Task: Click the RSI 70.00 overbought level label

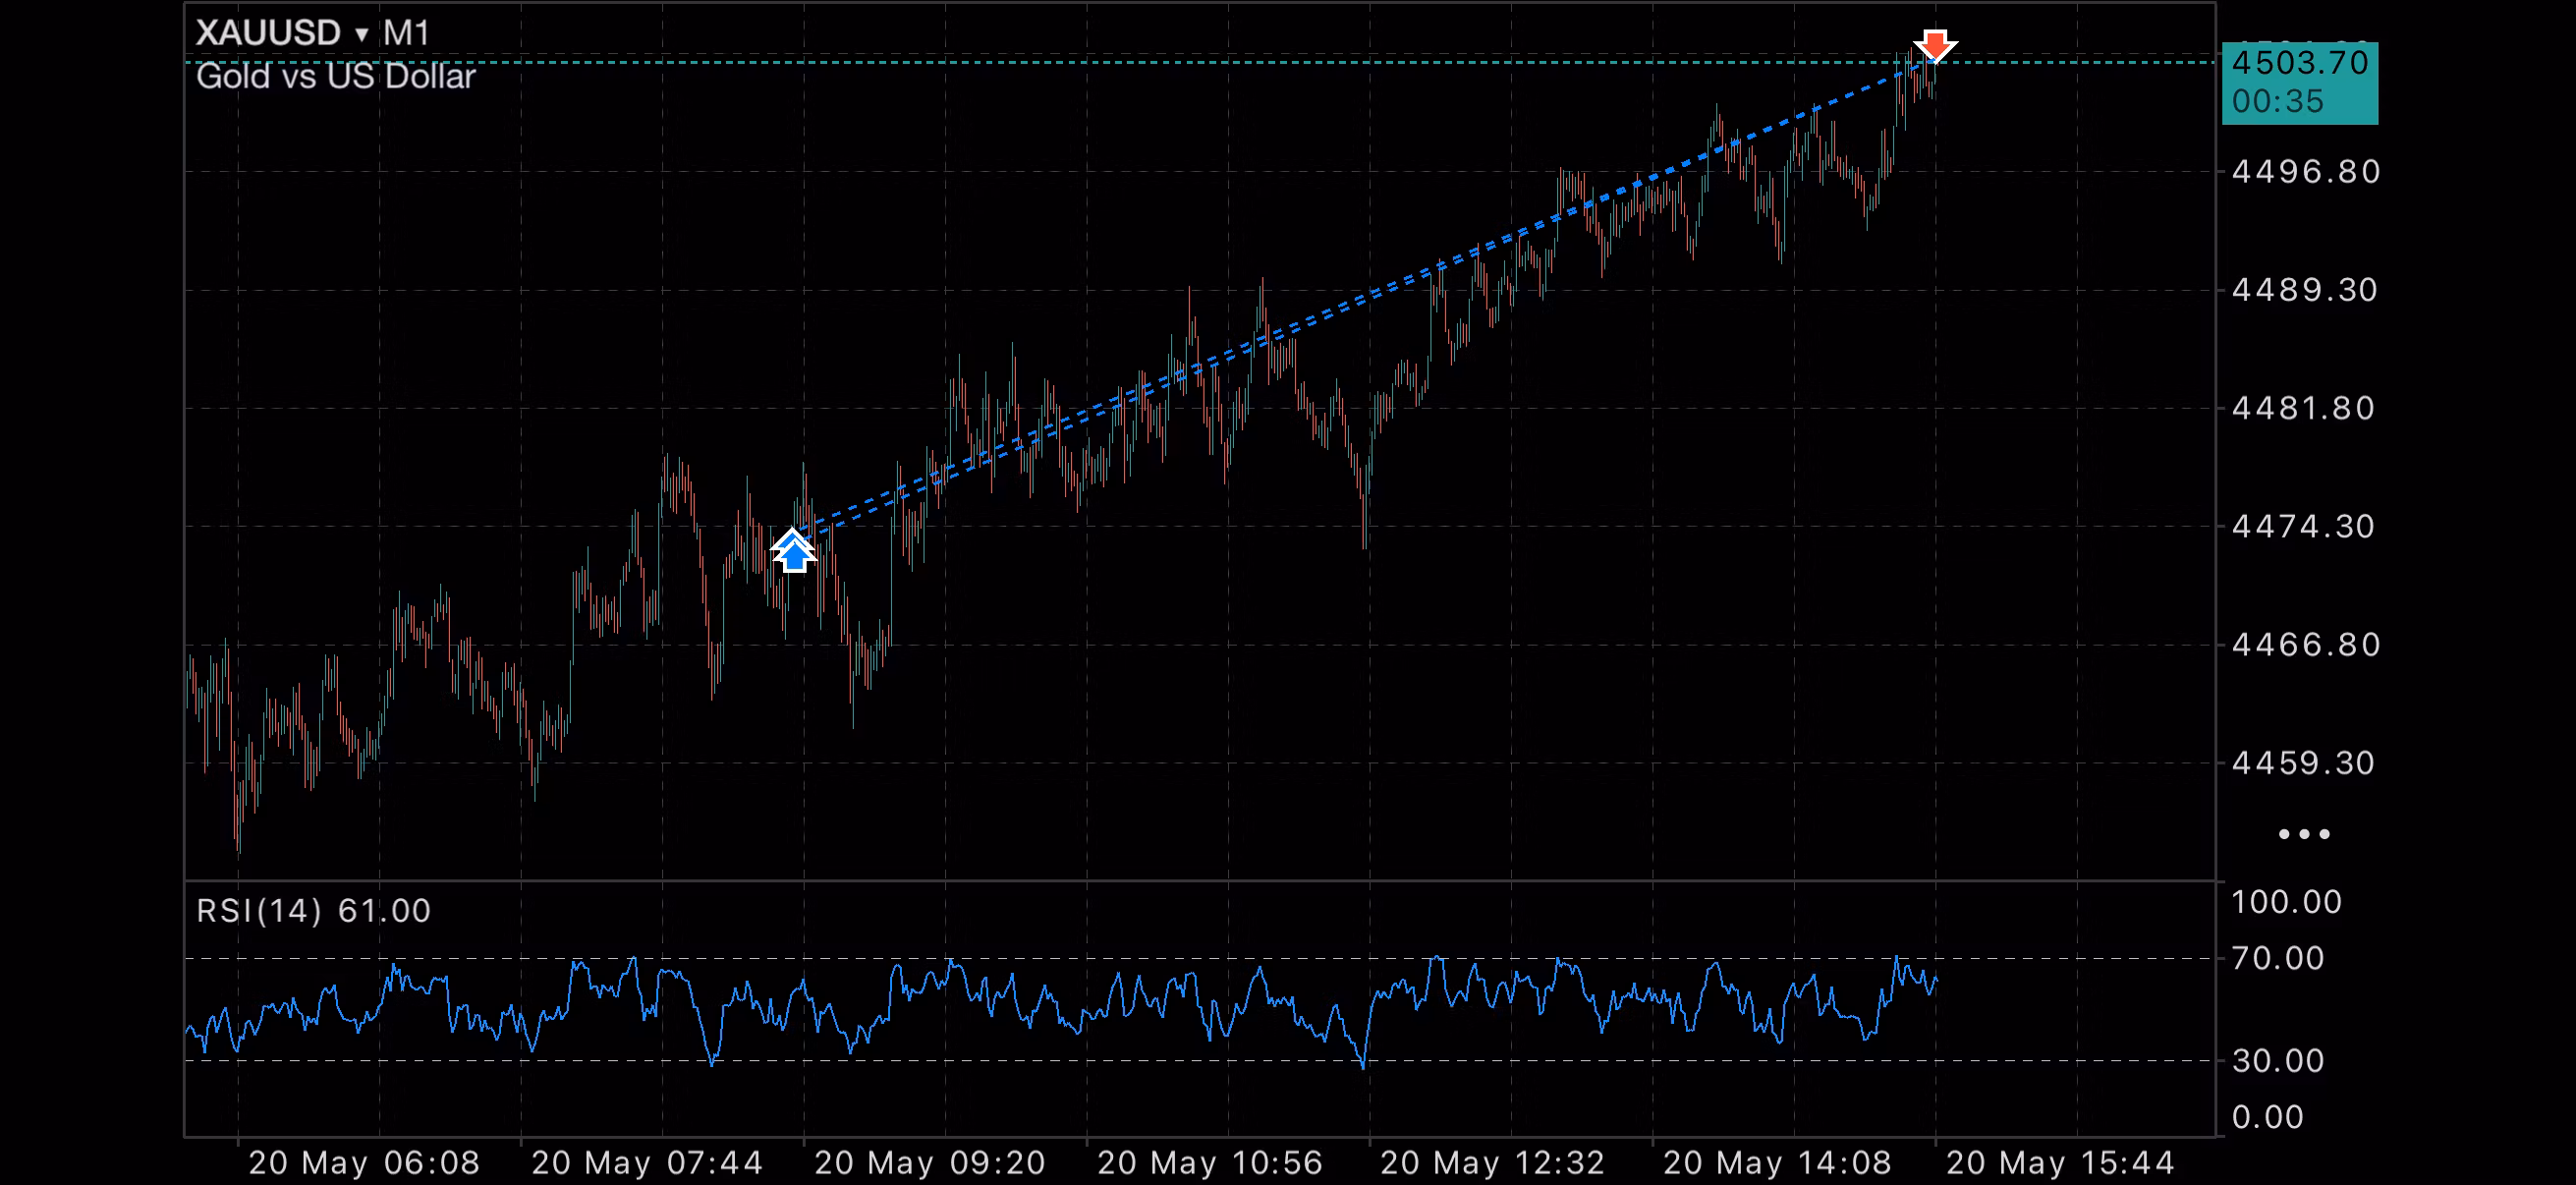Action: (x=2278, y=959)
